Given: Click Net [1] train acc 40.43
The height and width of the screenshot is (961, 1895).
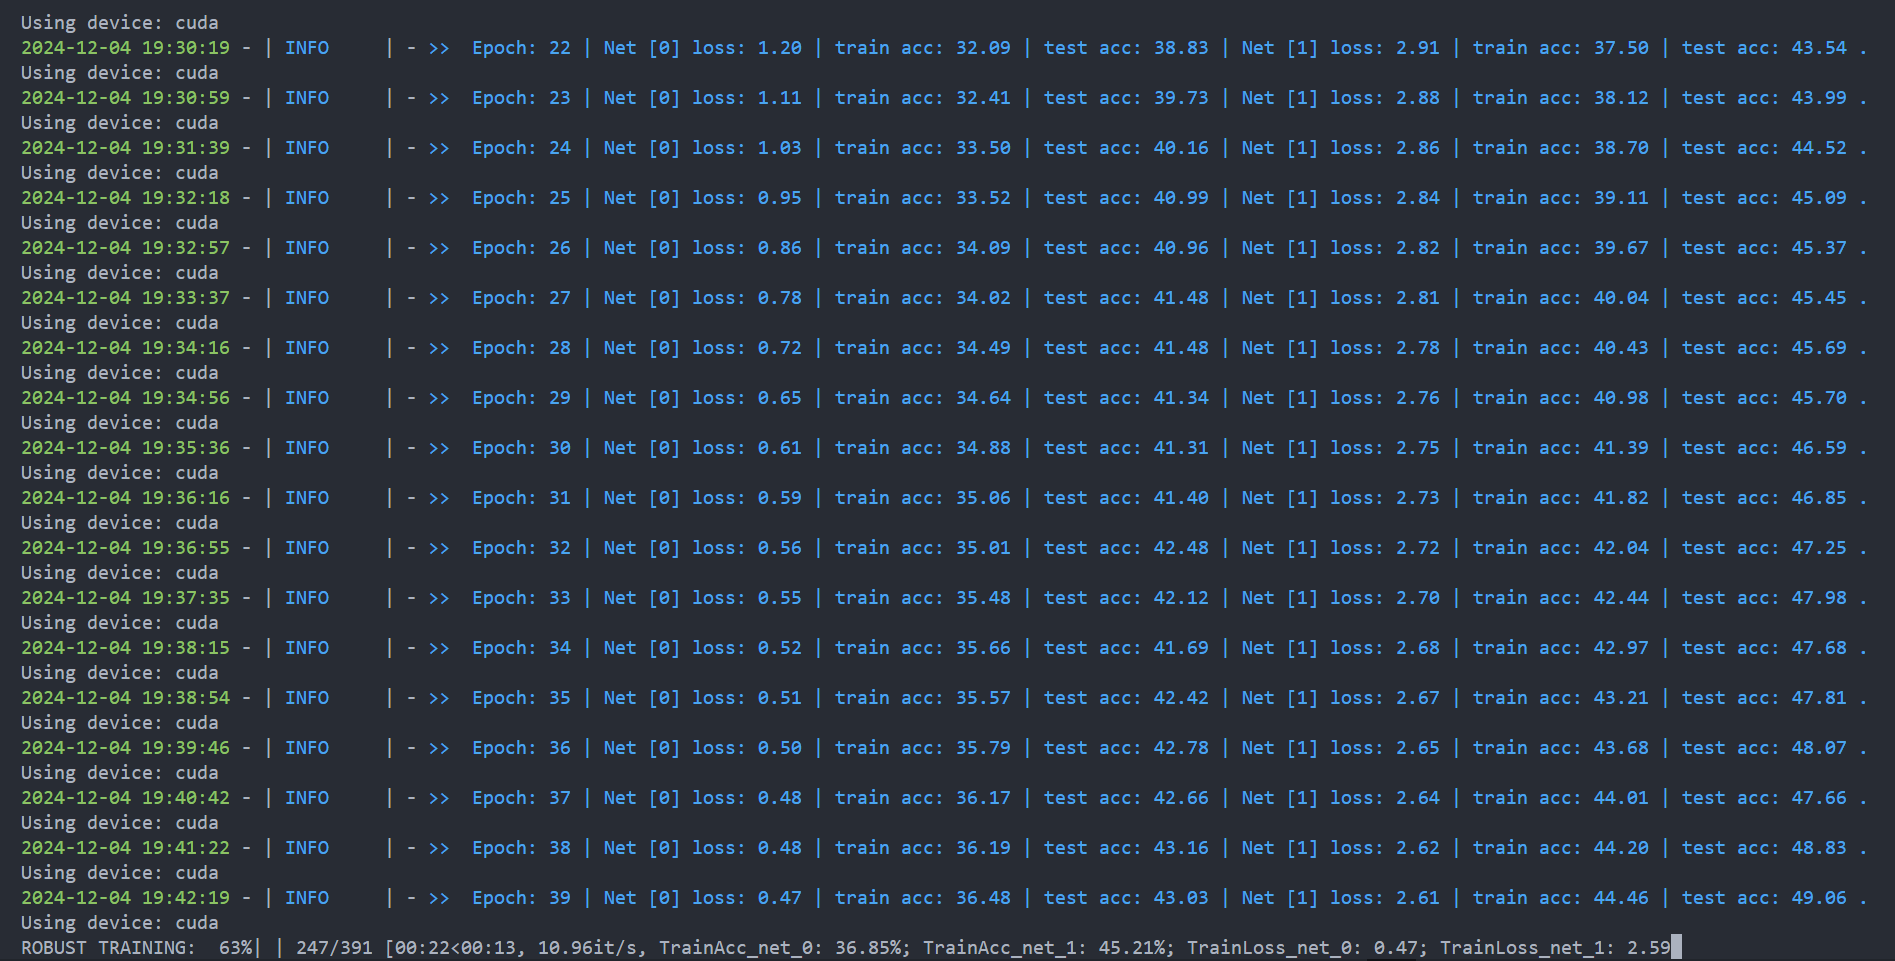Looking at the screenshot, I should tap(1621, 348).
